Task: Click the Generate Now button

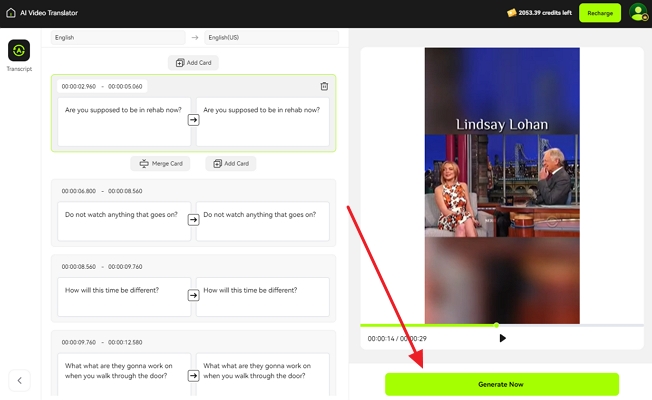Action: 501,384
